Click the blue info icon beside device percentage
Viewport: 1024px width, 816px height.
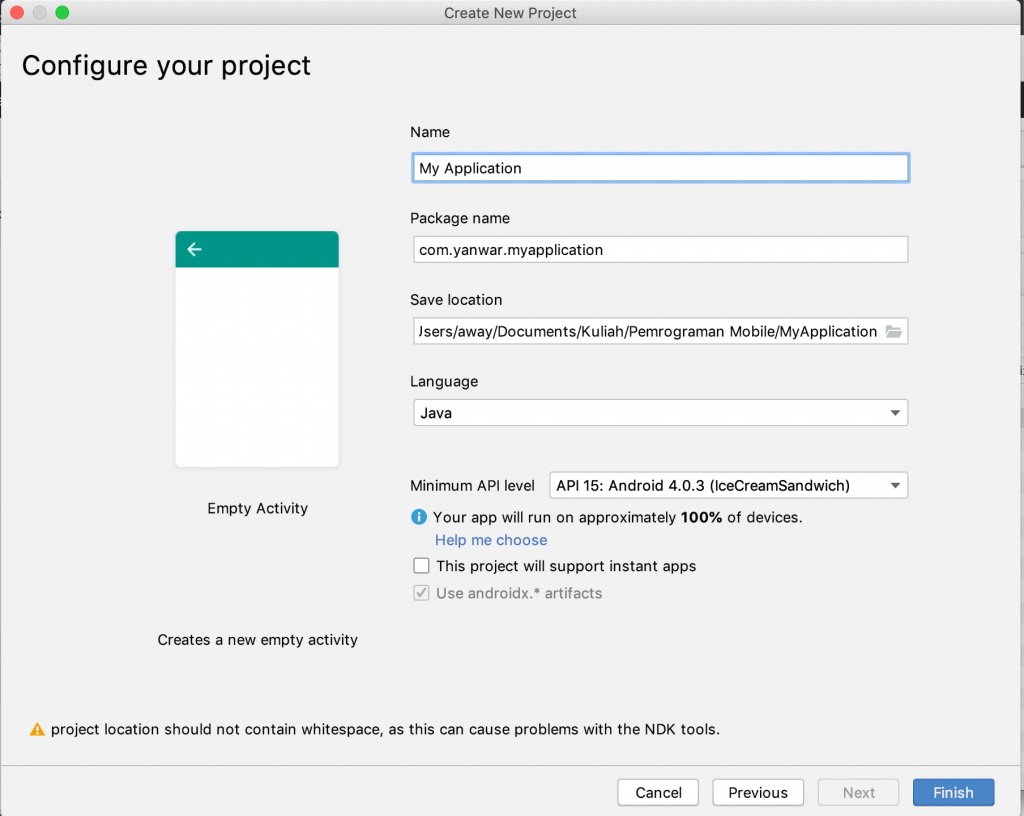tap(419, 517)
